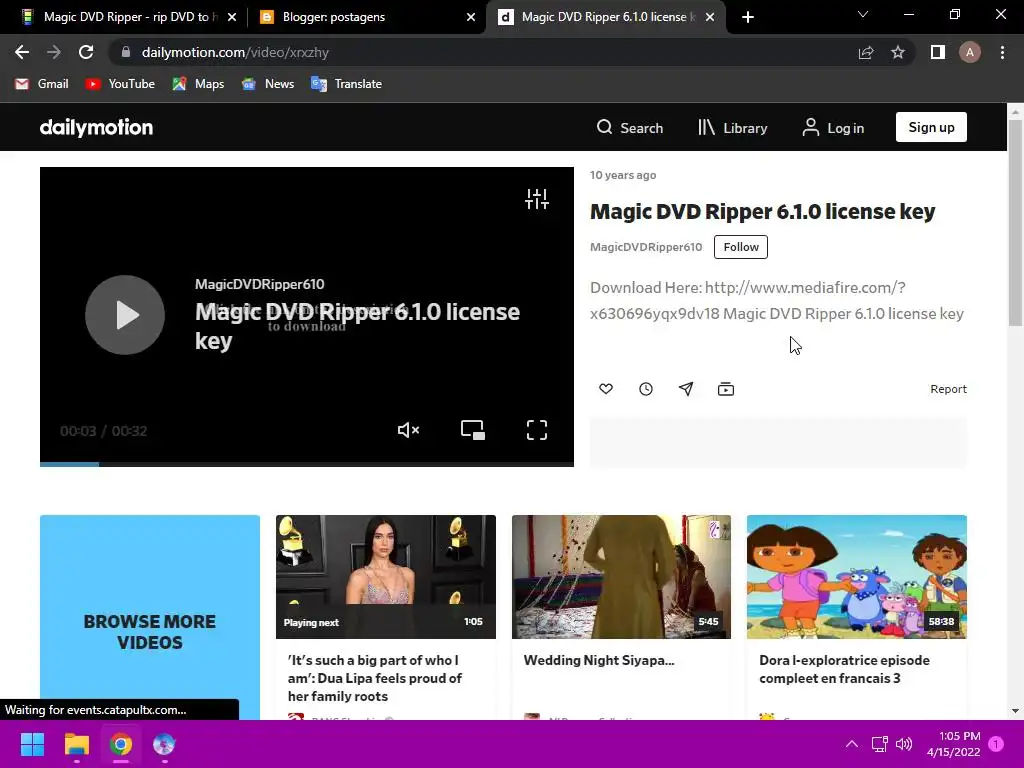Open News bookmark

268,84
